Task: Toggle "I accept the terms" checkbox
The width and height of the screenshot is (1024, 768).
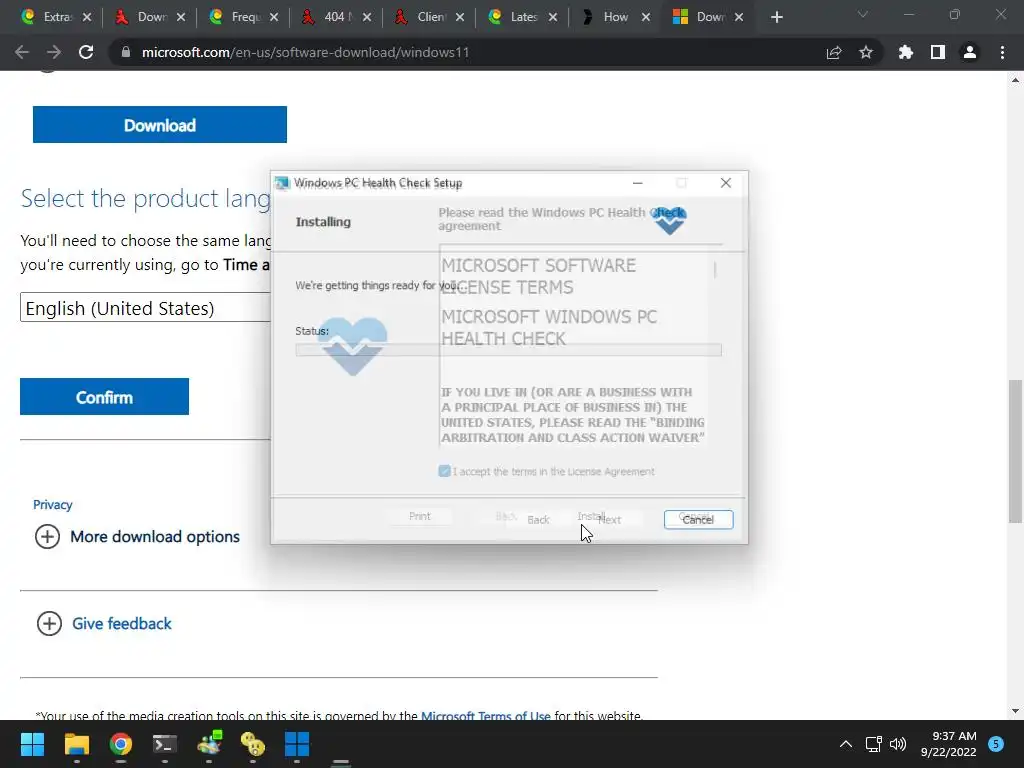Action: (444, 472)
